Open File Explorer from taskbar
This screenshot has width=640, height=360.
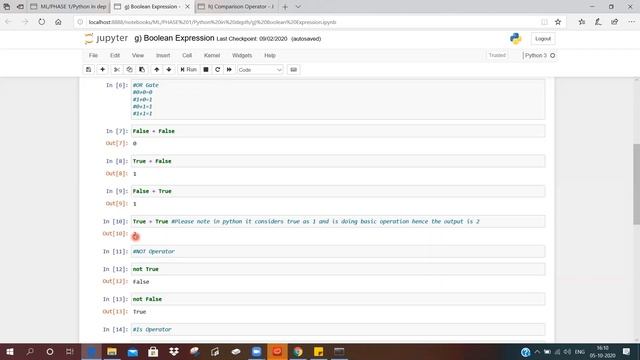coord(112,351)
